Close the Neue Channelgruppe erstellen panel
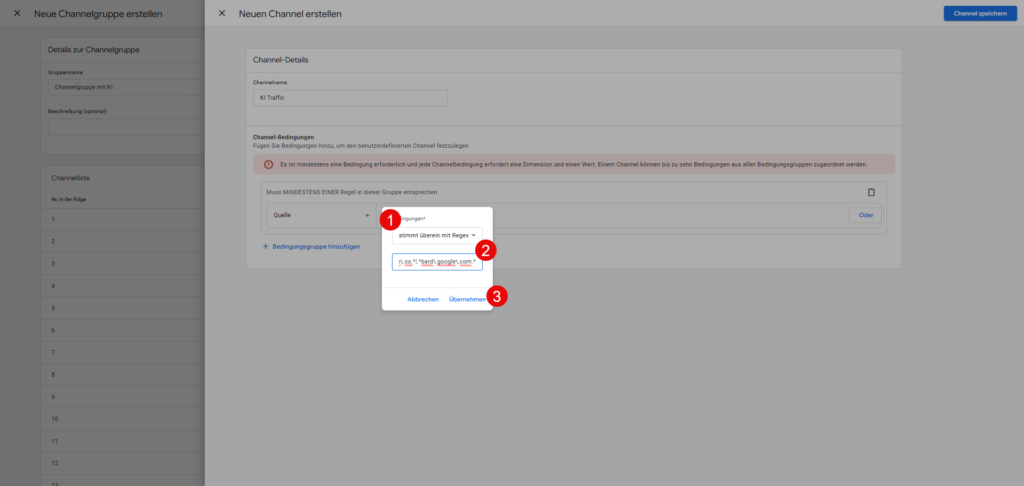This screenshot has height=486, width=1024. coord(16,13)
